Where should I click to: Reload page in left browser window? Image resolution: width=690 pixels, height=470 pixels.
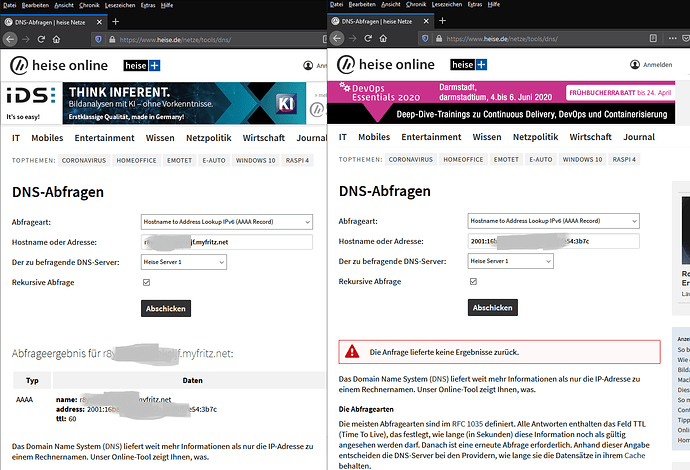(x=41, y=39)
